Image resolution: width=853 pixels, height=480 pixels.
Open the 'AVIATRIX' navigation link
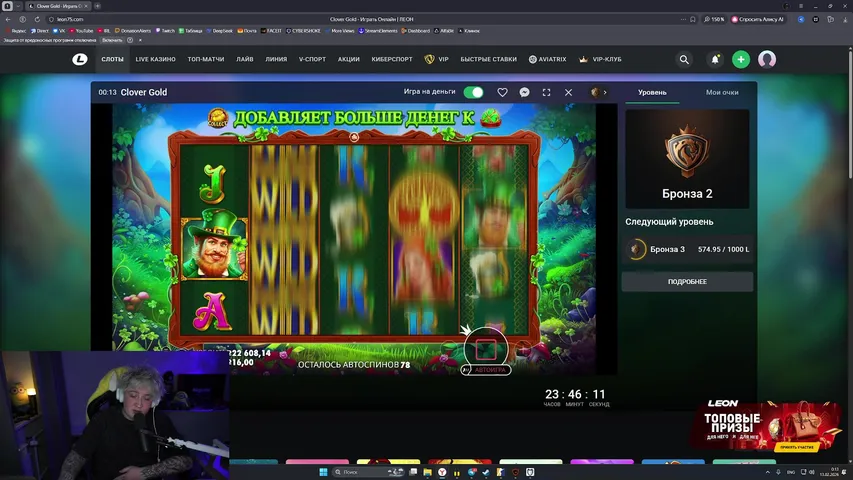point(548,59)
